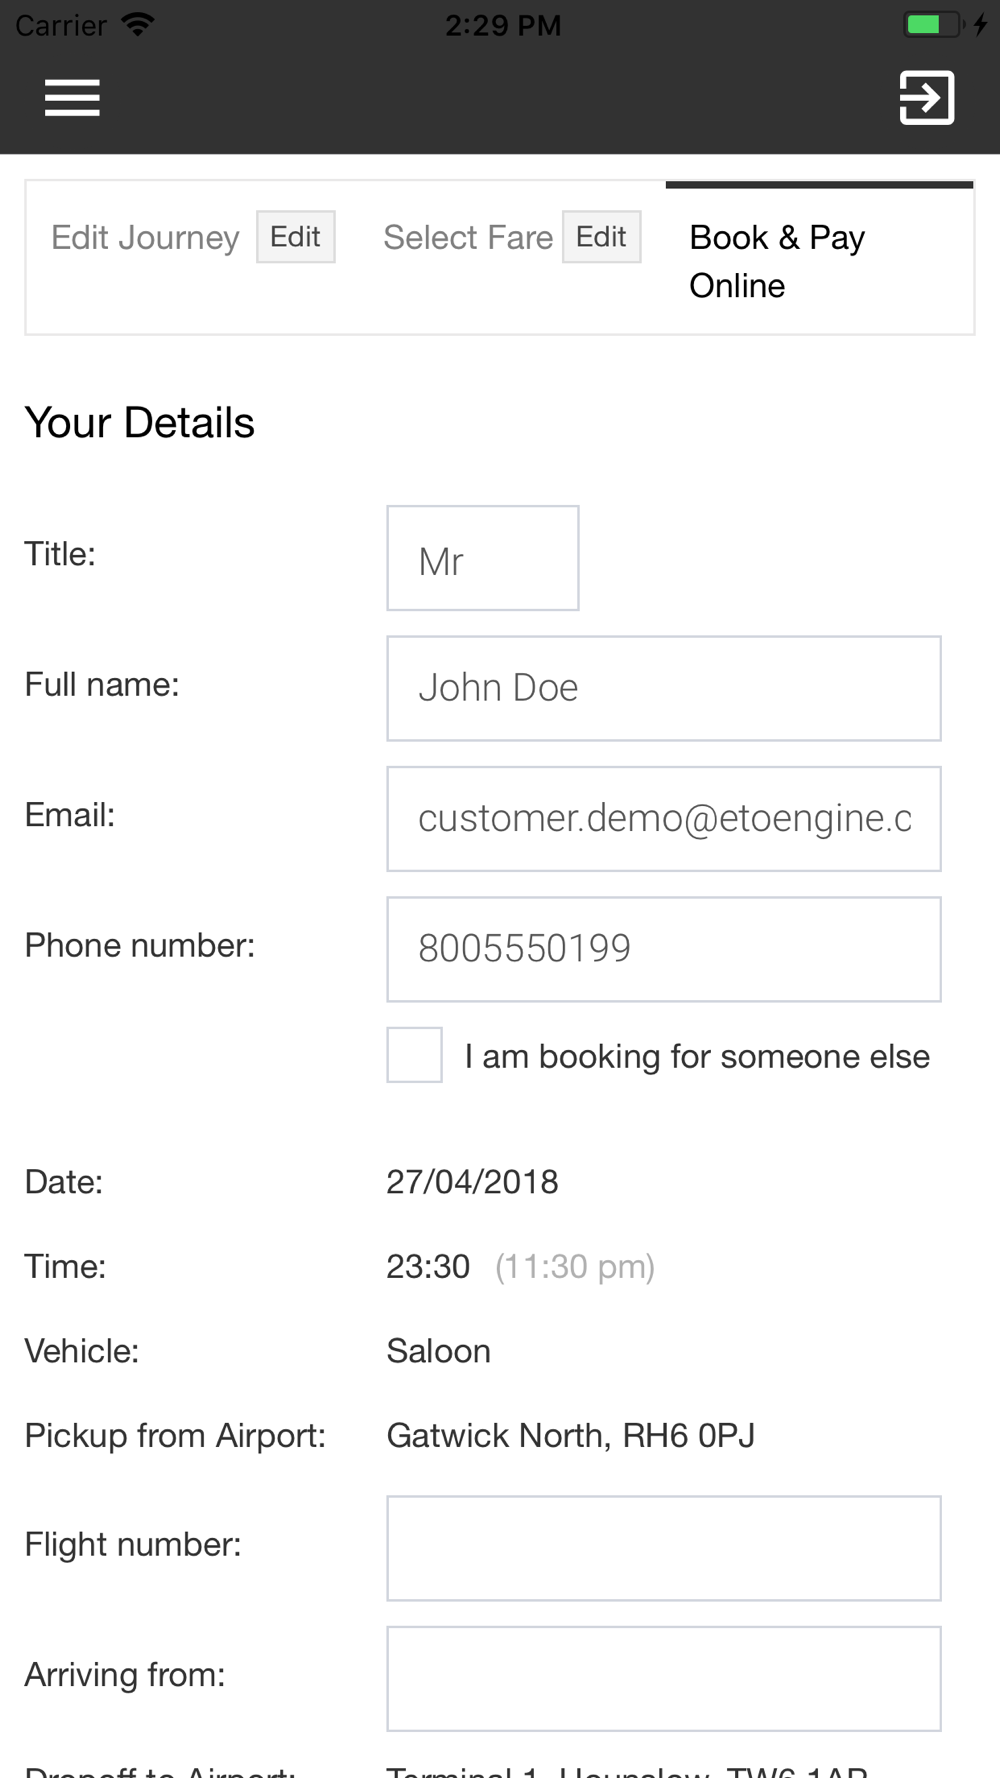Click Edit button next to Edit Journey
Image resolution: width=1000 pixels, height=1778 pixels.
click(x=296, y=237)
